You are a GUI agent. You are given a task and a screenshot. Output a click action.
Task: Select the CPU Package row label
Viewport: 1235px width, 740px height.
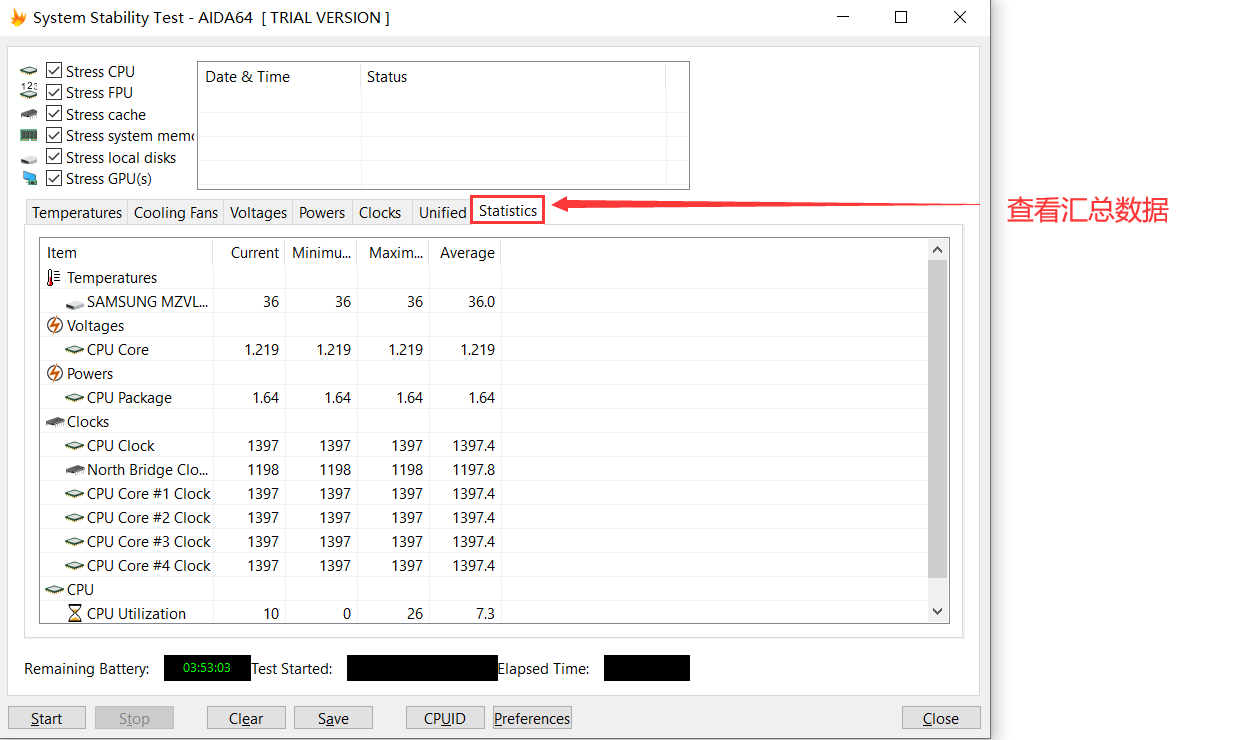click(x=129, y=398)
